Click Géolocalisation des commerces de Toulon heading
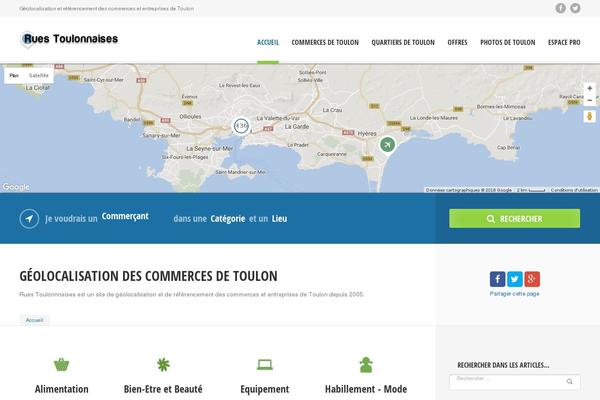This screenshot has height=400, width=600. [148, 276]
